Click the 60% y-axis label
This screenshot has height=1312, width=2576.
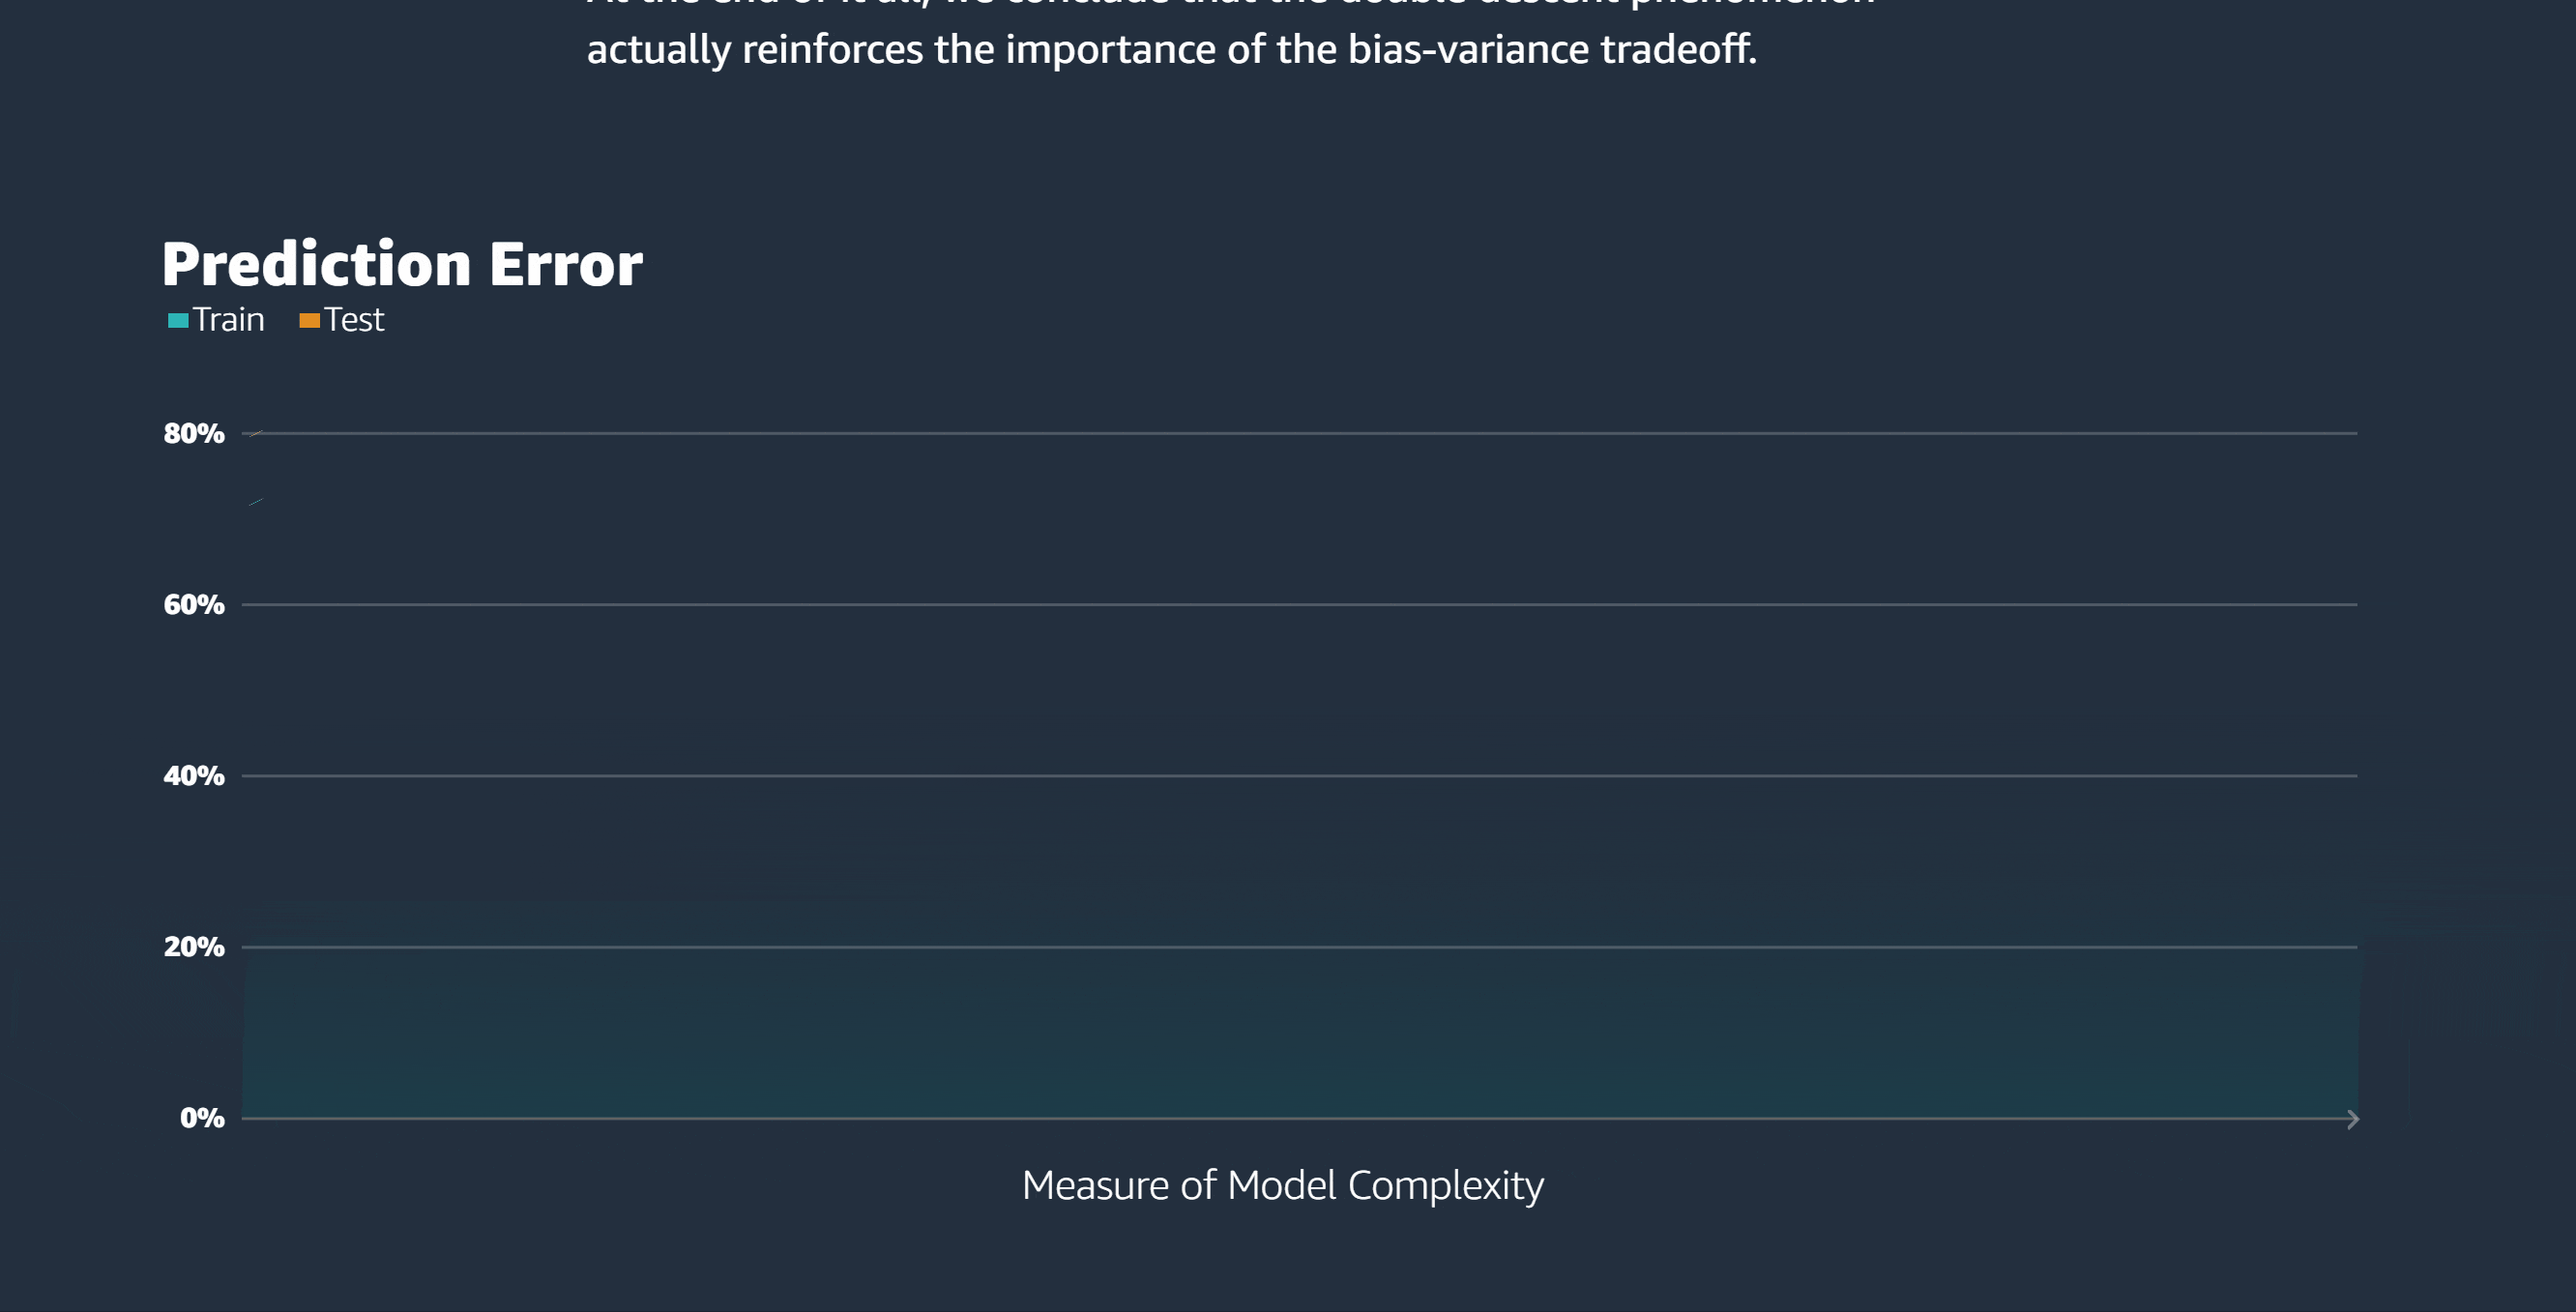(194, 604)
